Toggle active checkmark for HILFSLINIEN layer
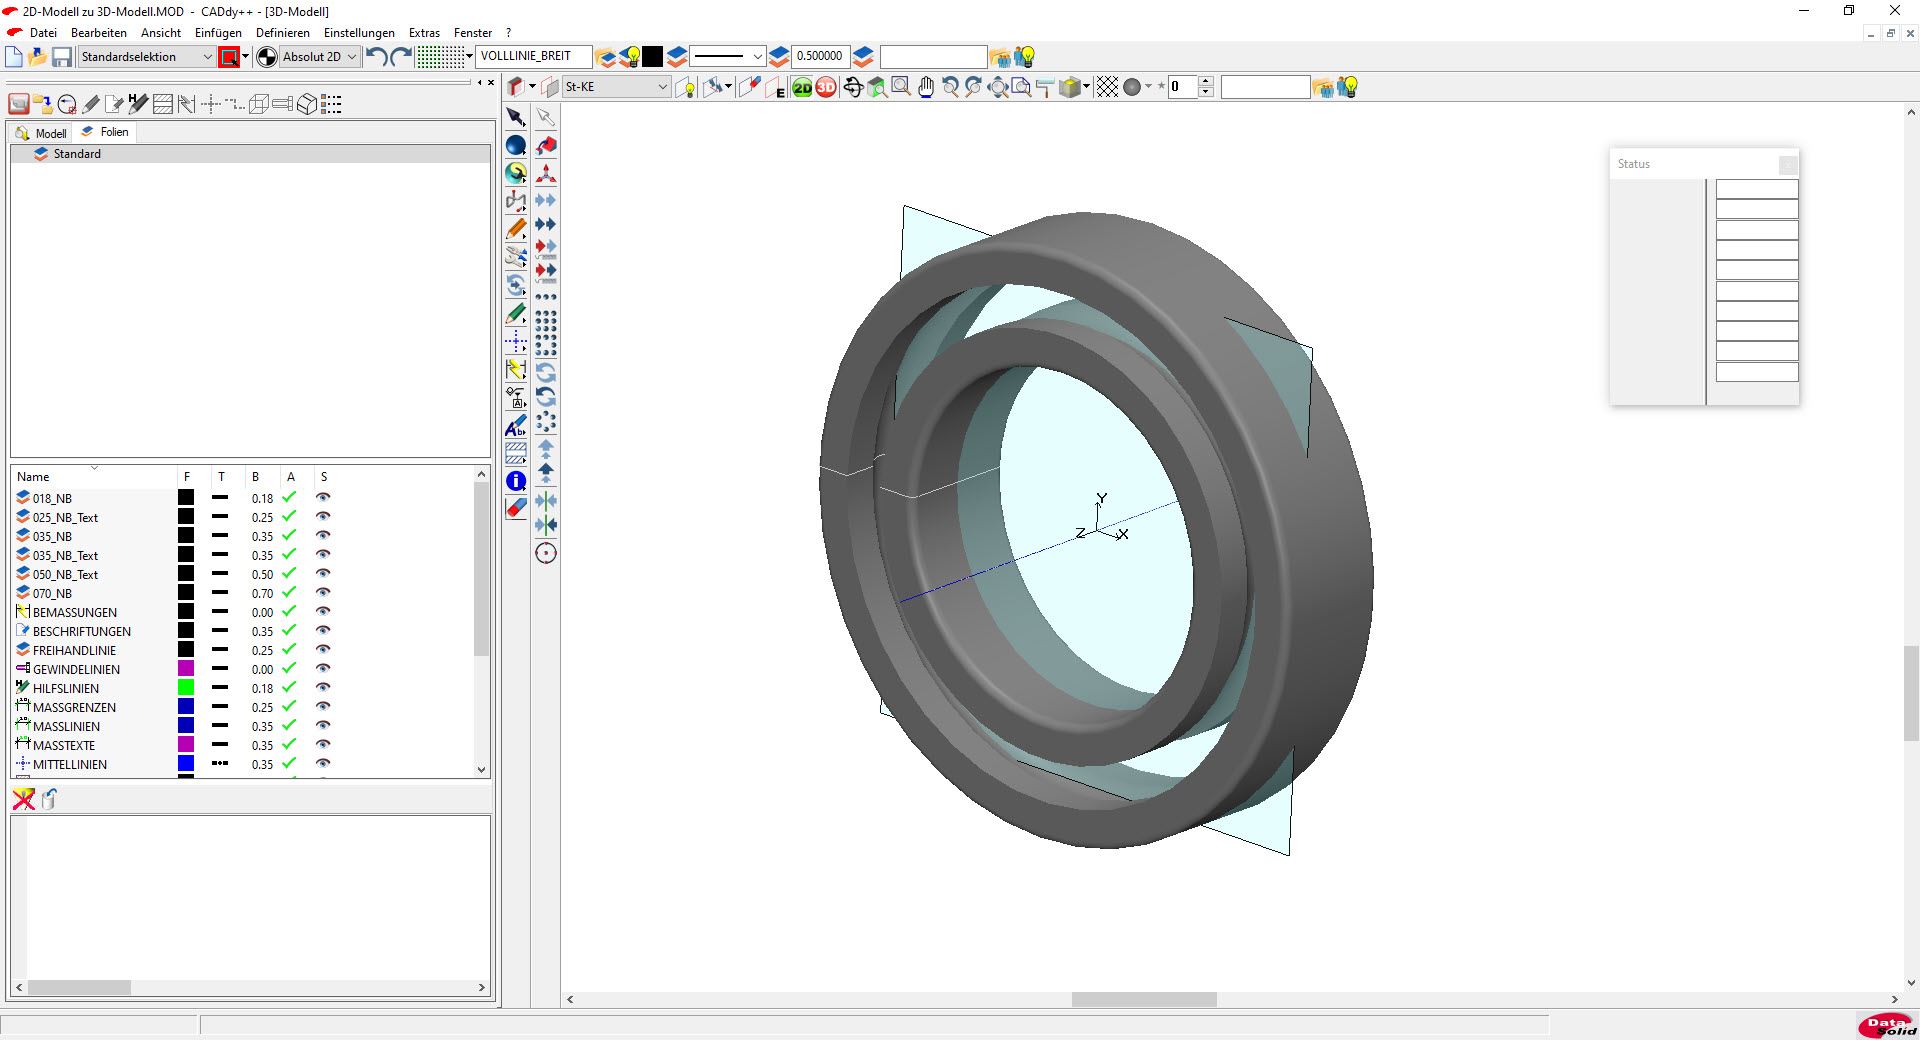Screen dimensions: 1920x1040 click(x=289, y=688)
